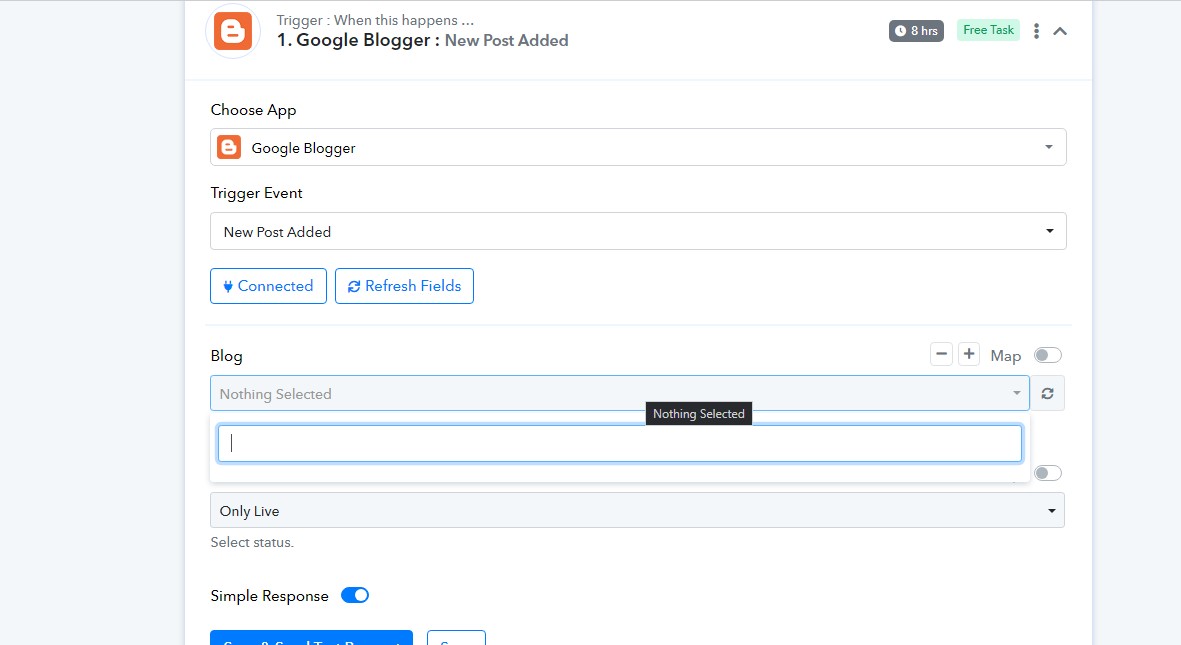This screenshot has height=645, width=1181.
Task: Collapse the trigger step with the chevron
Action: click(1060, 31)
